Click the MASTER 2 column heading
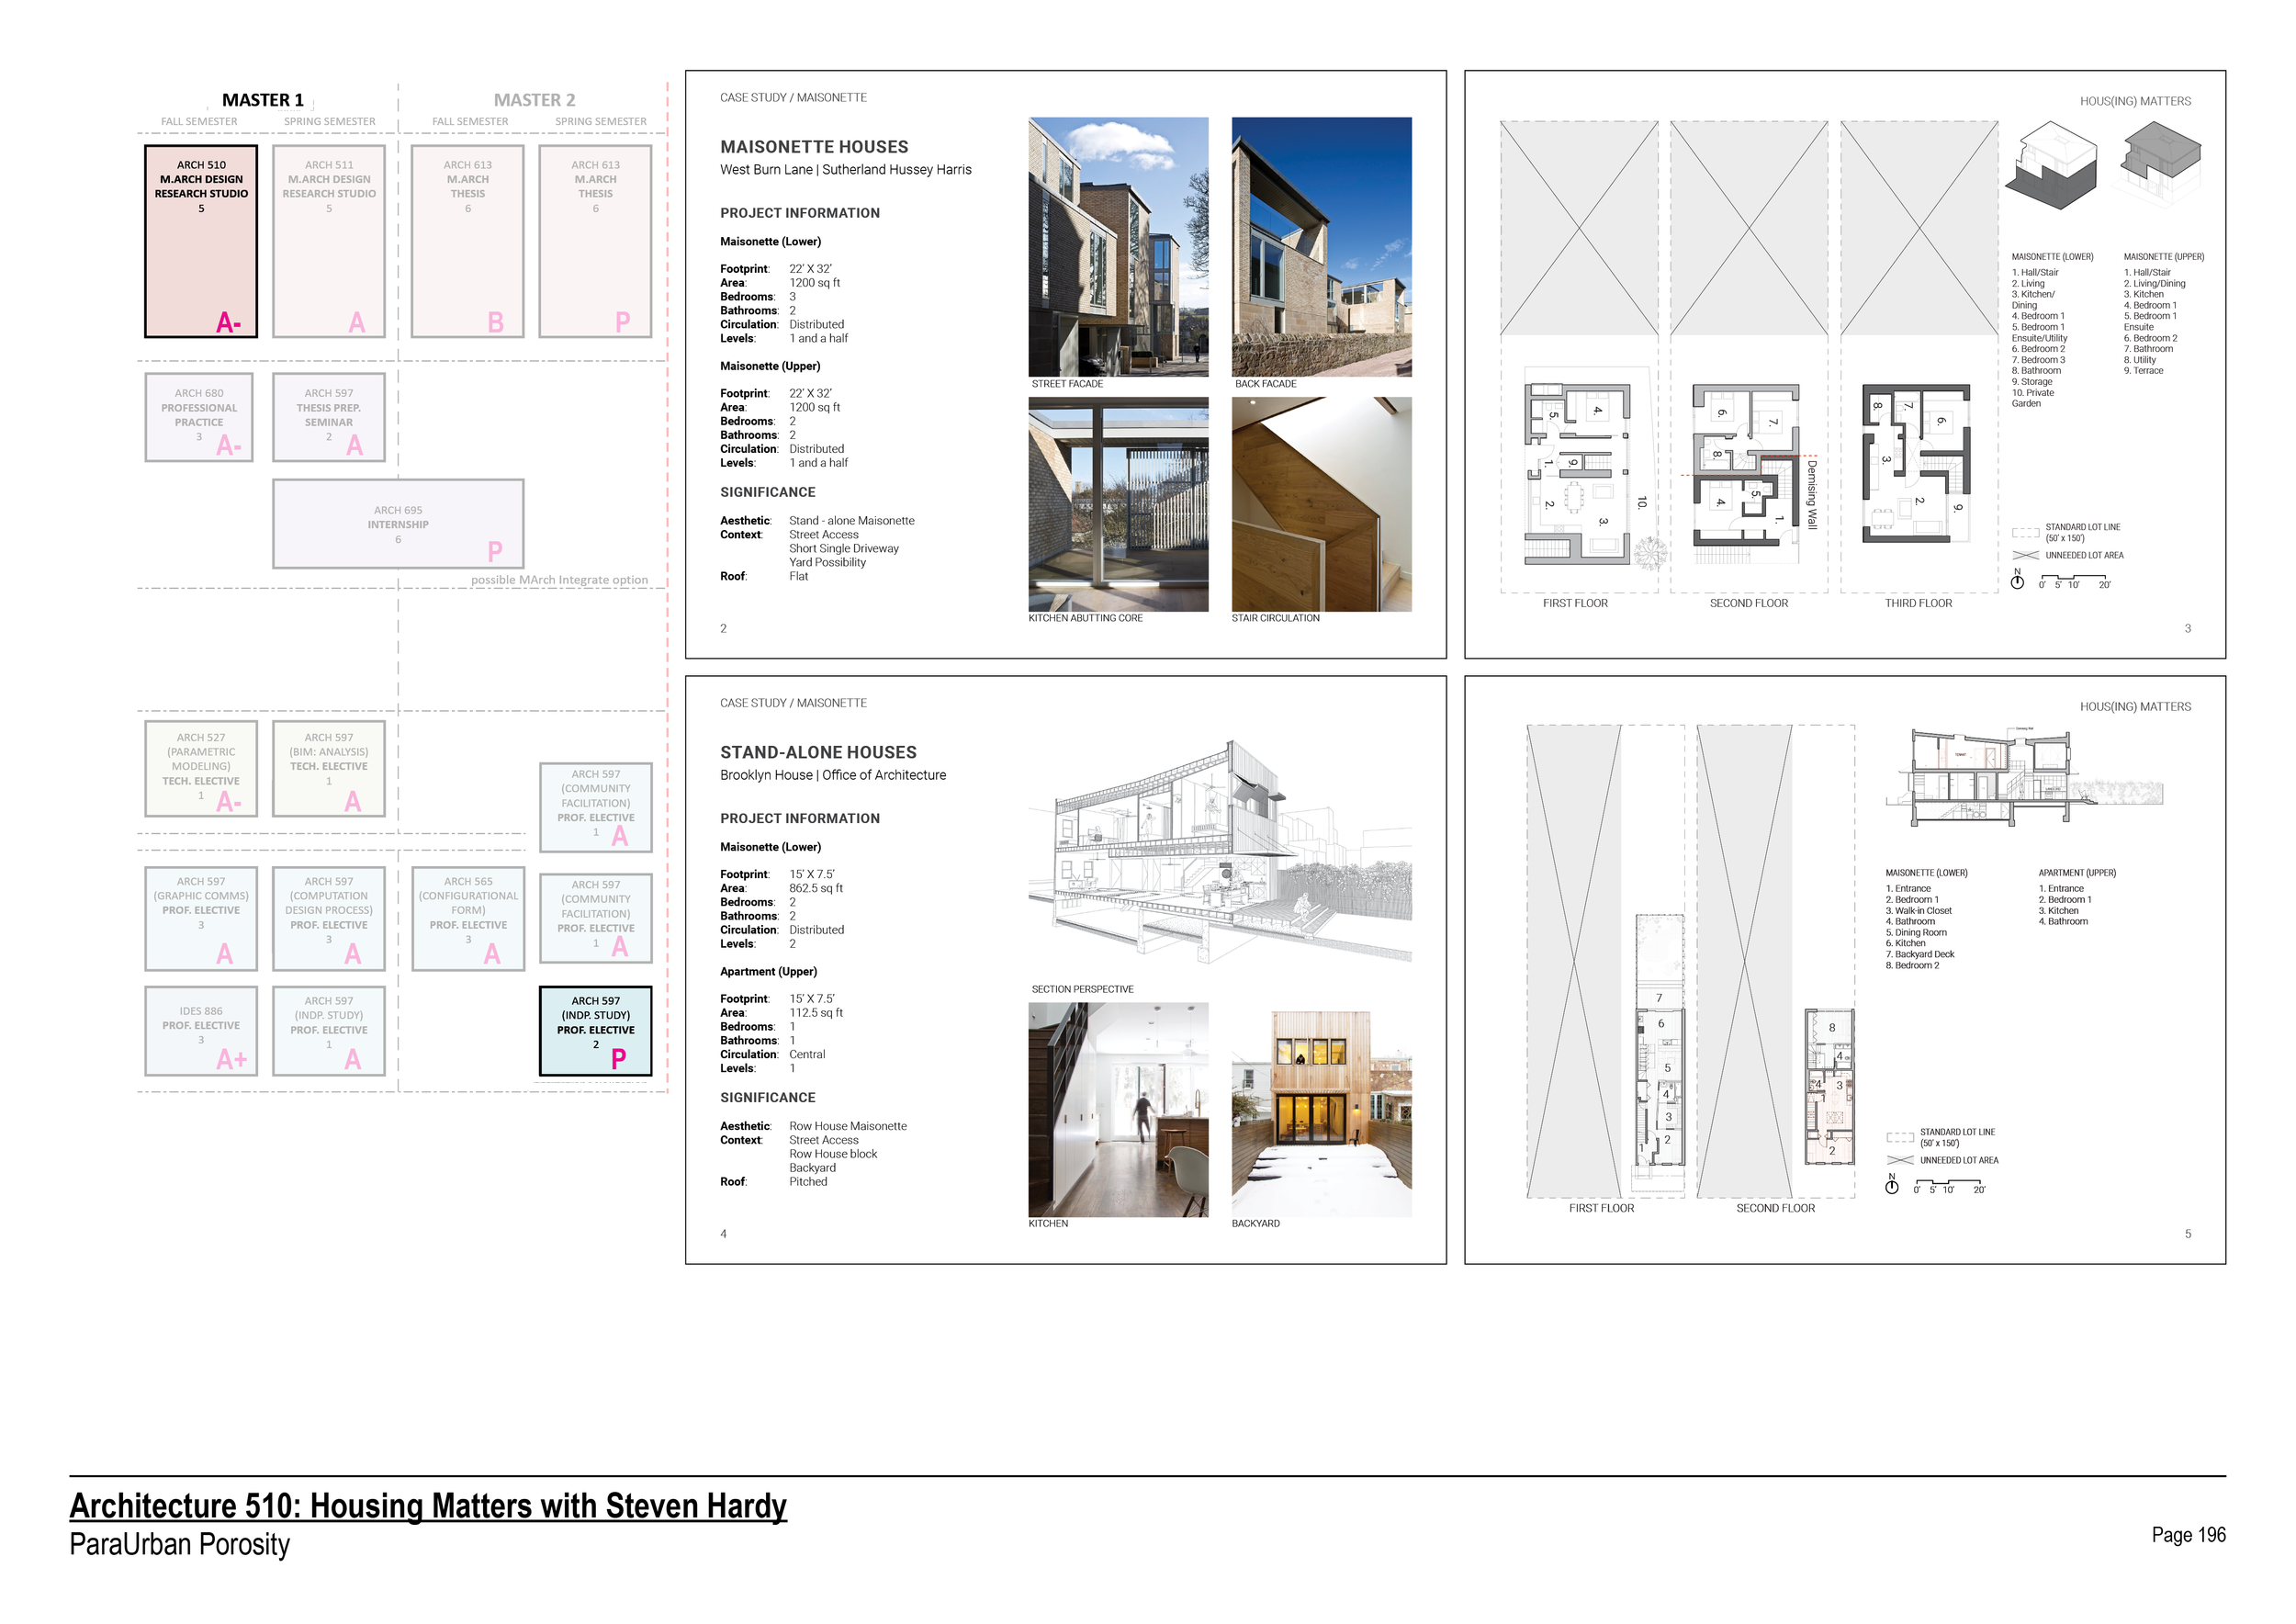2296x1624 pixels. [x=534, y=100]
